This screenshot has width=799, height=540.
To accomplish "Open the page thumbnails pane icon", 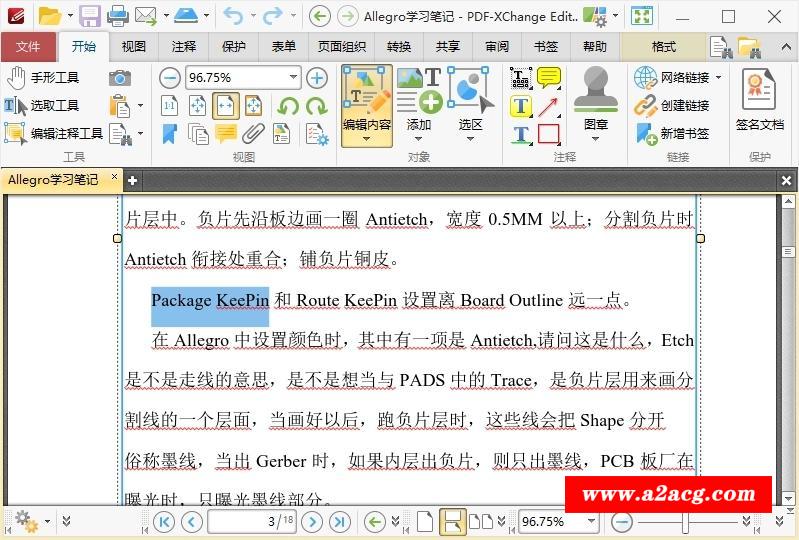I will [x=198, y=134].
